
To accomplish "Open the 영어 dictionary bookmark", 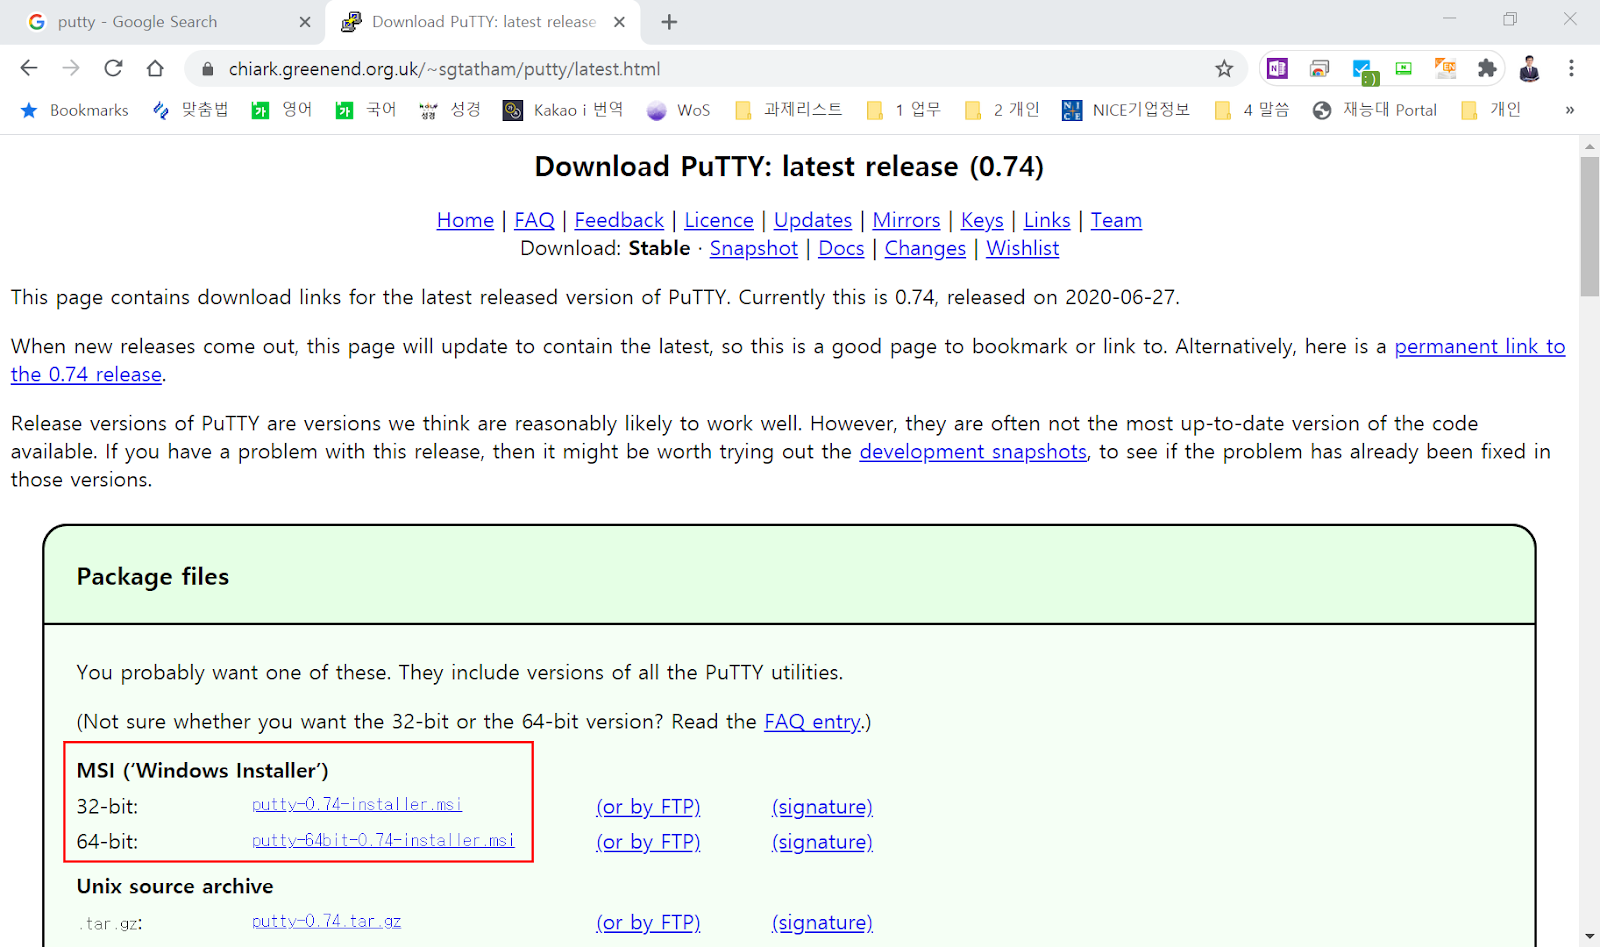I will coord(282,110).
